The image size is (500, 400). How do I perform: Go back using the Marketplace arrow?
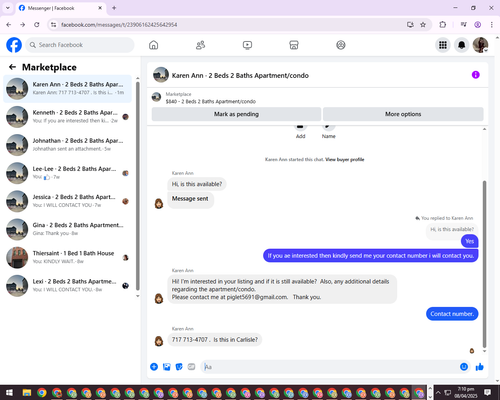click(x=12, y=67)
